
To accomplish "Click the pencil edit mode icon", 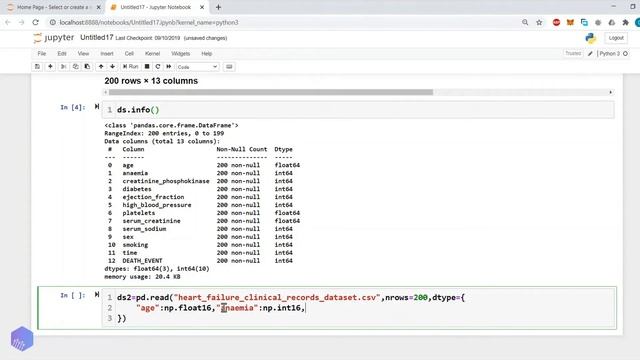I will click(590, 53).
